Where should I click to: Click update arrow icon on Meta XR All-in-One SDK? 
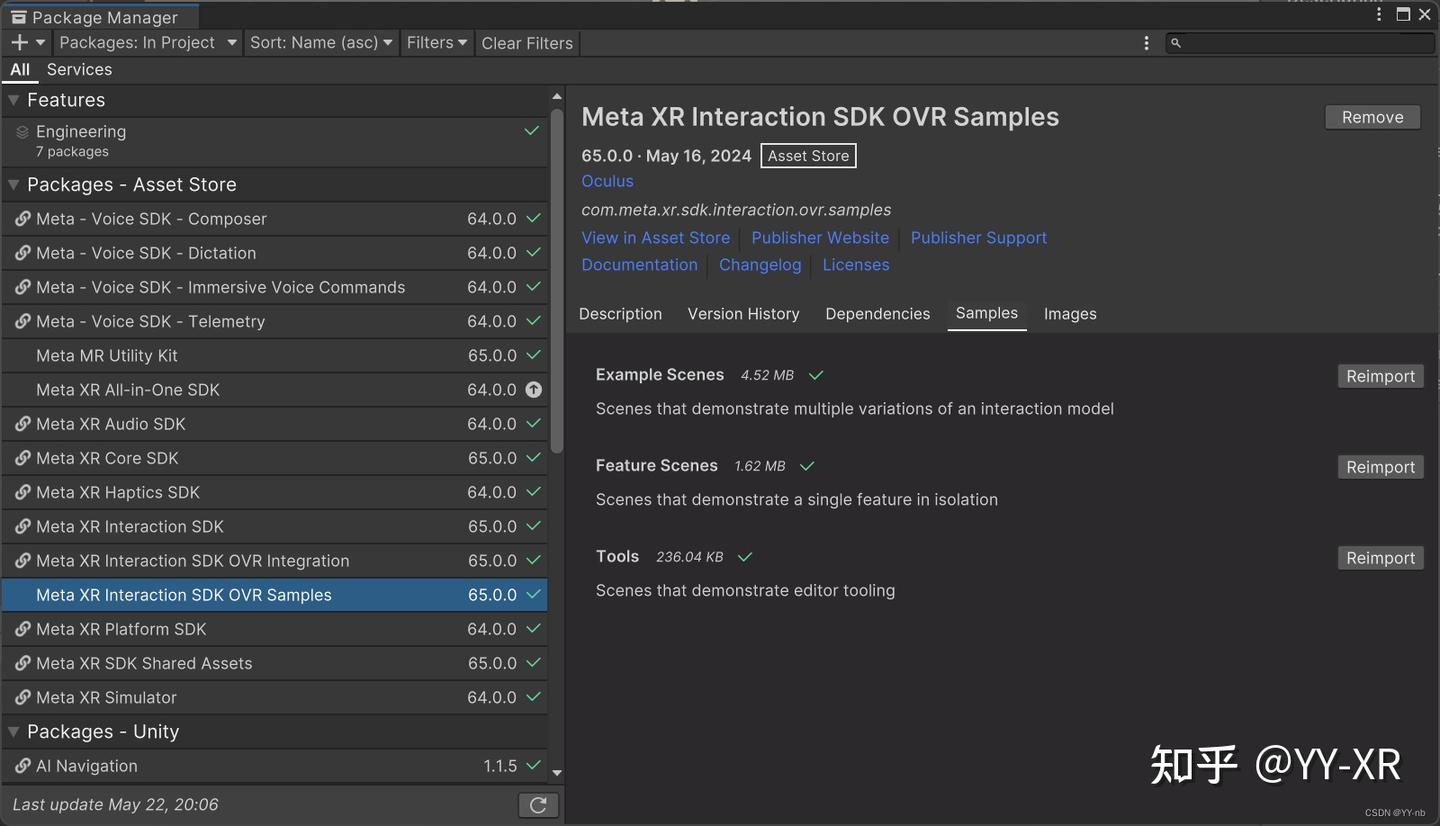point(534,390)
